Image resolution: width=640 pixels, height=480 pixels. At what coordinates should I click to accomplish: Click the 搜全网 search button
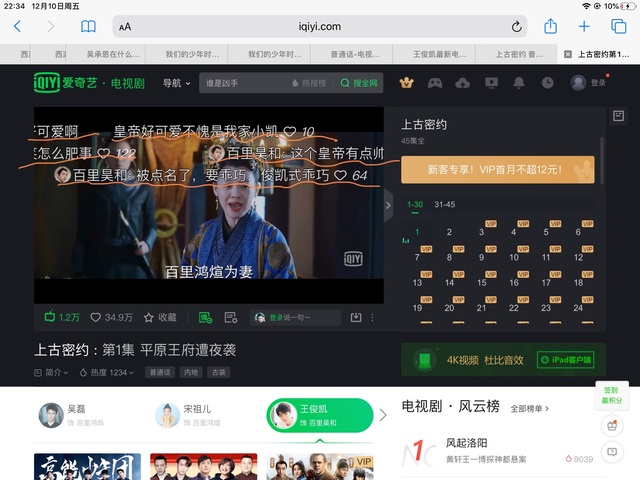pos(360,83)
